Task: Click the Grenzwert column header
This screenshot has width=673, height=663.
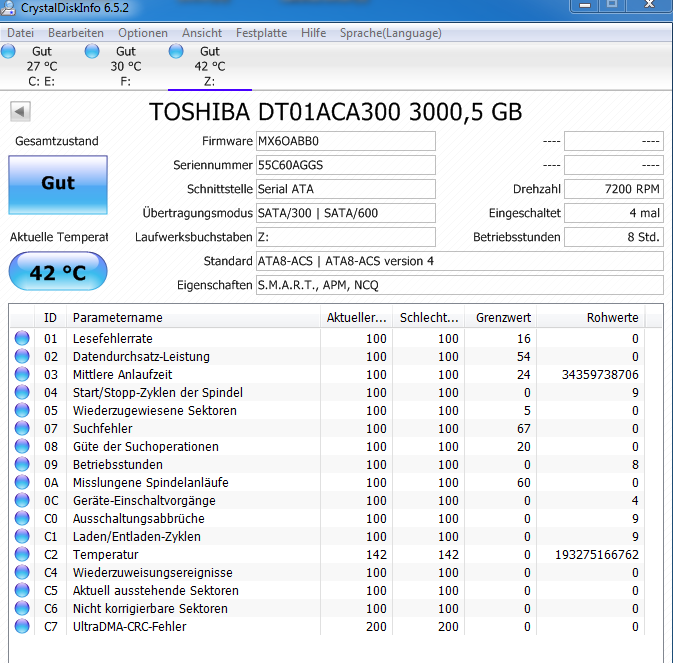Action: (x=500, y=318)
